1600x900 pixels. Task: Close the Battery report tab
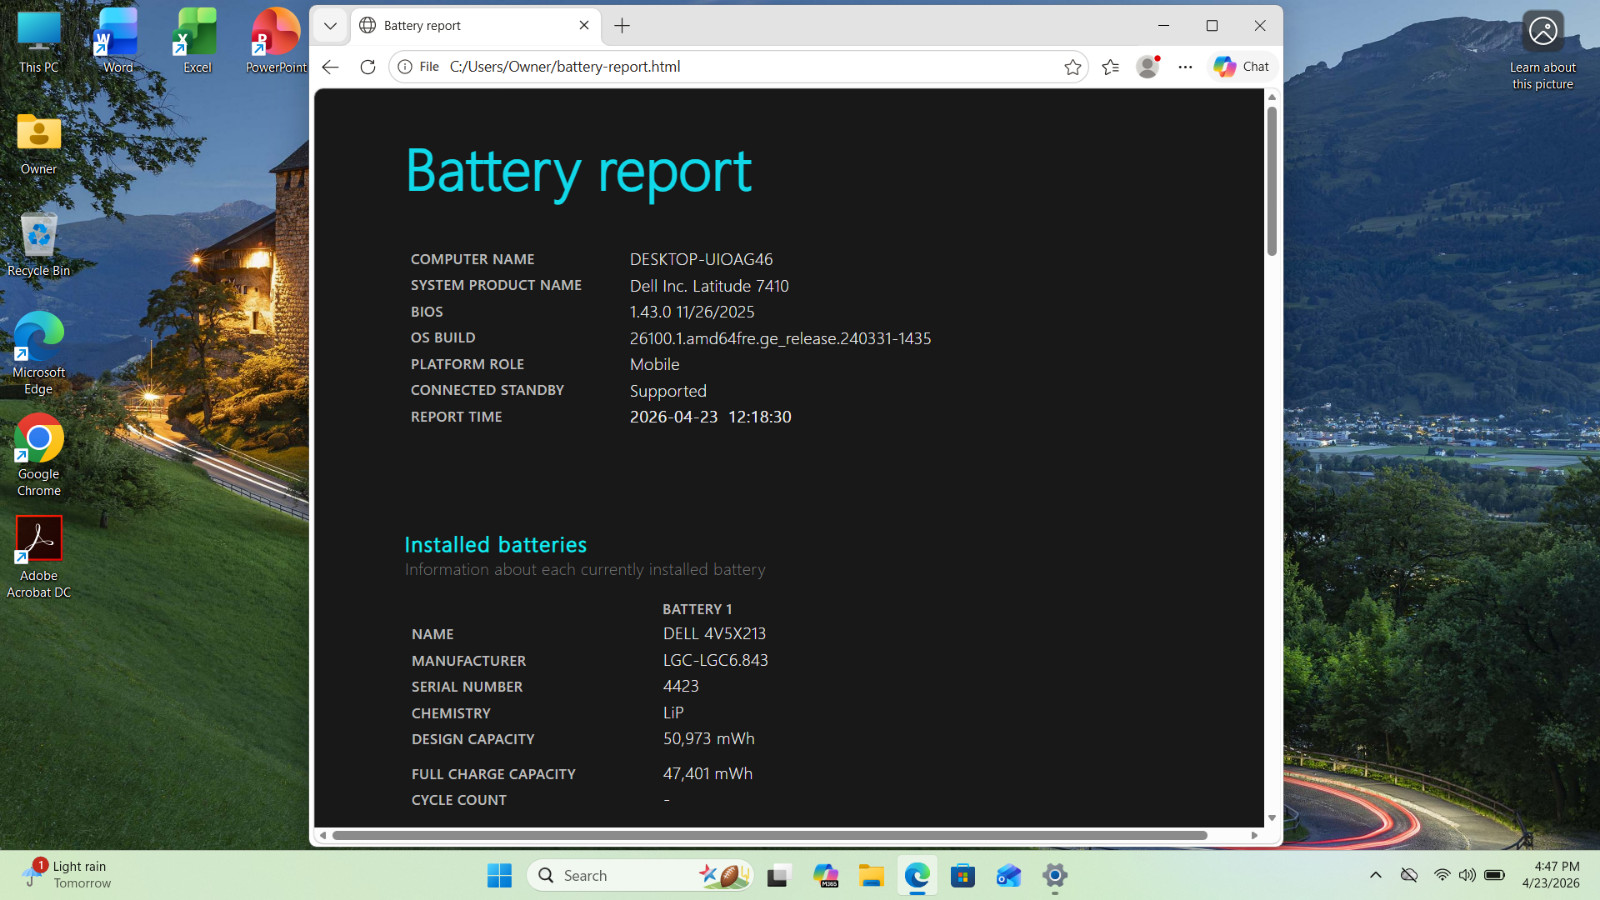click(x=584, y=26)
